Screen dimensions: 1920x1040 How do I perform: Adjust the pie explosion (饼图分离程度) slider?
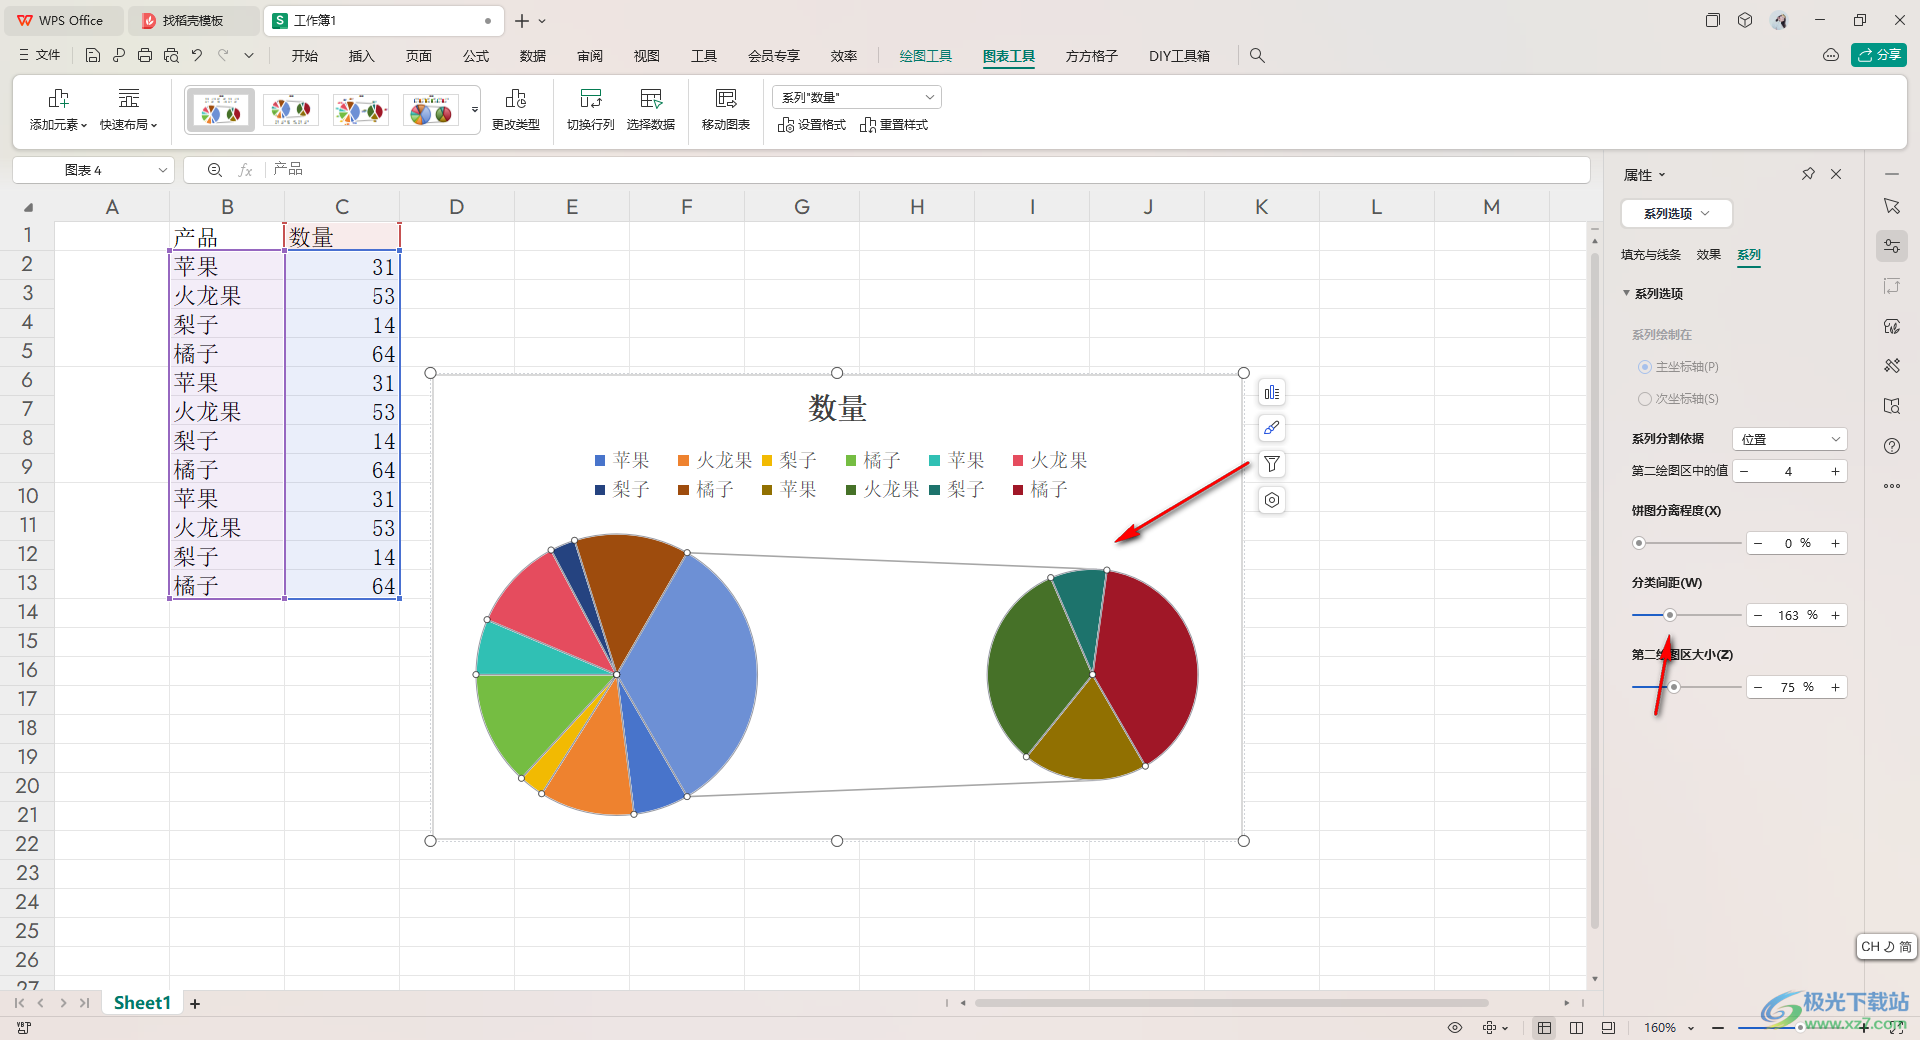[x=1638, y=543]
